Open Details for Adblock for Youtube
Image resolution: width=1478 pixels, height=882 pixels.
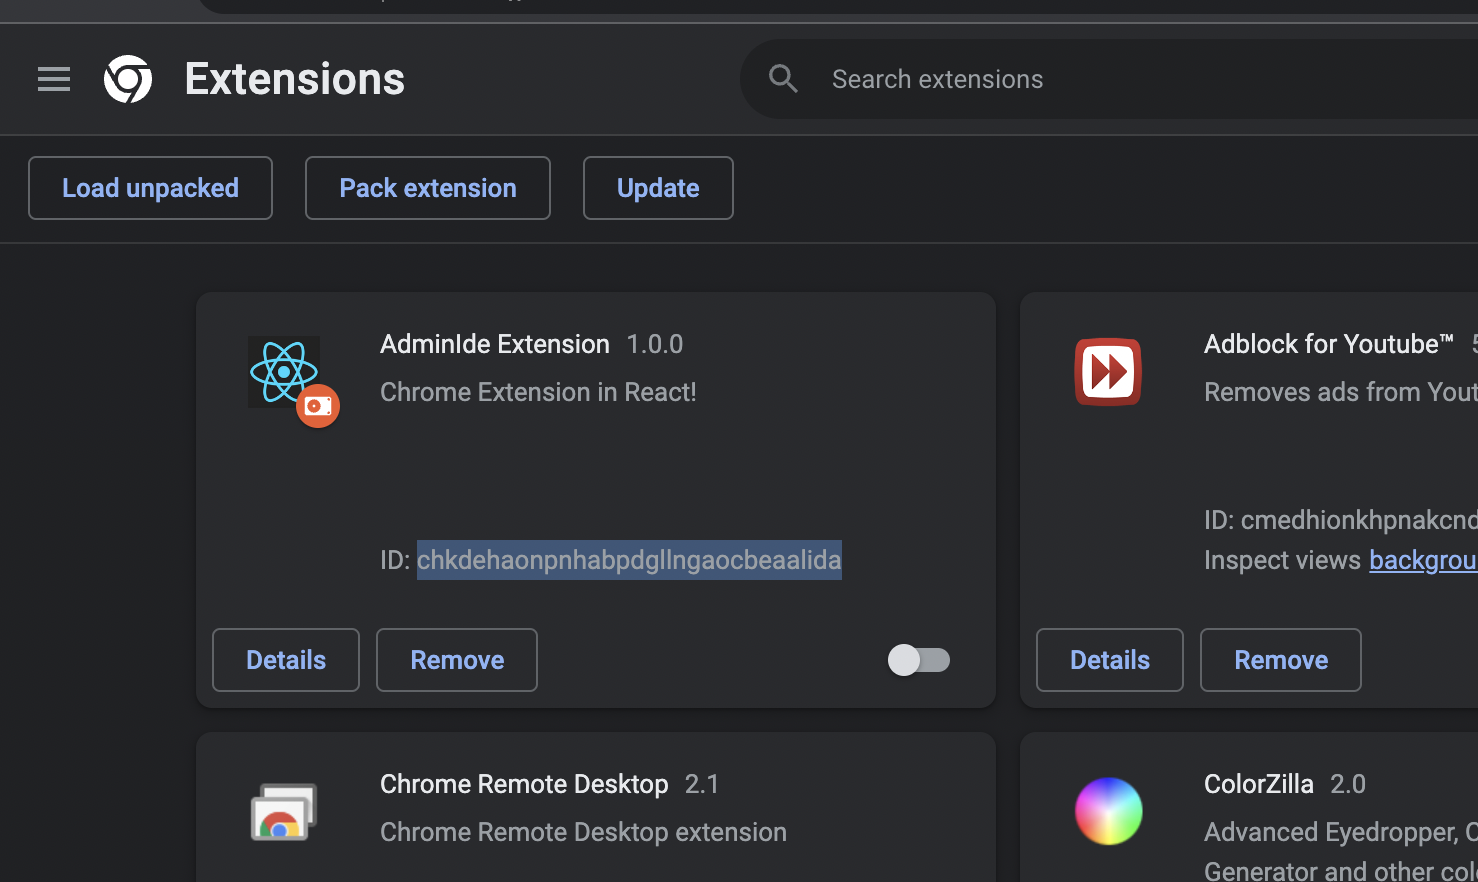pyautogui.click(x=1110, y=660)
